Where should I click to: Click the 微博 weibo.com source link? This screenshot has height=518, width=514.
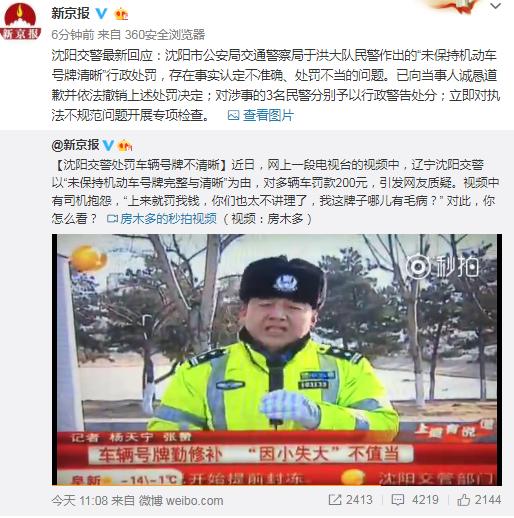(x=181, y=500)
